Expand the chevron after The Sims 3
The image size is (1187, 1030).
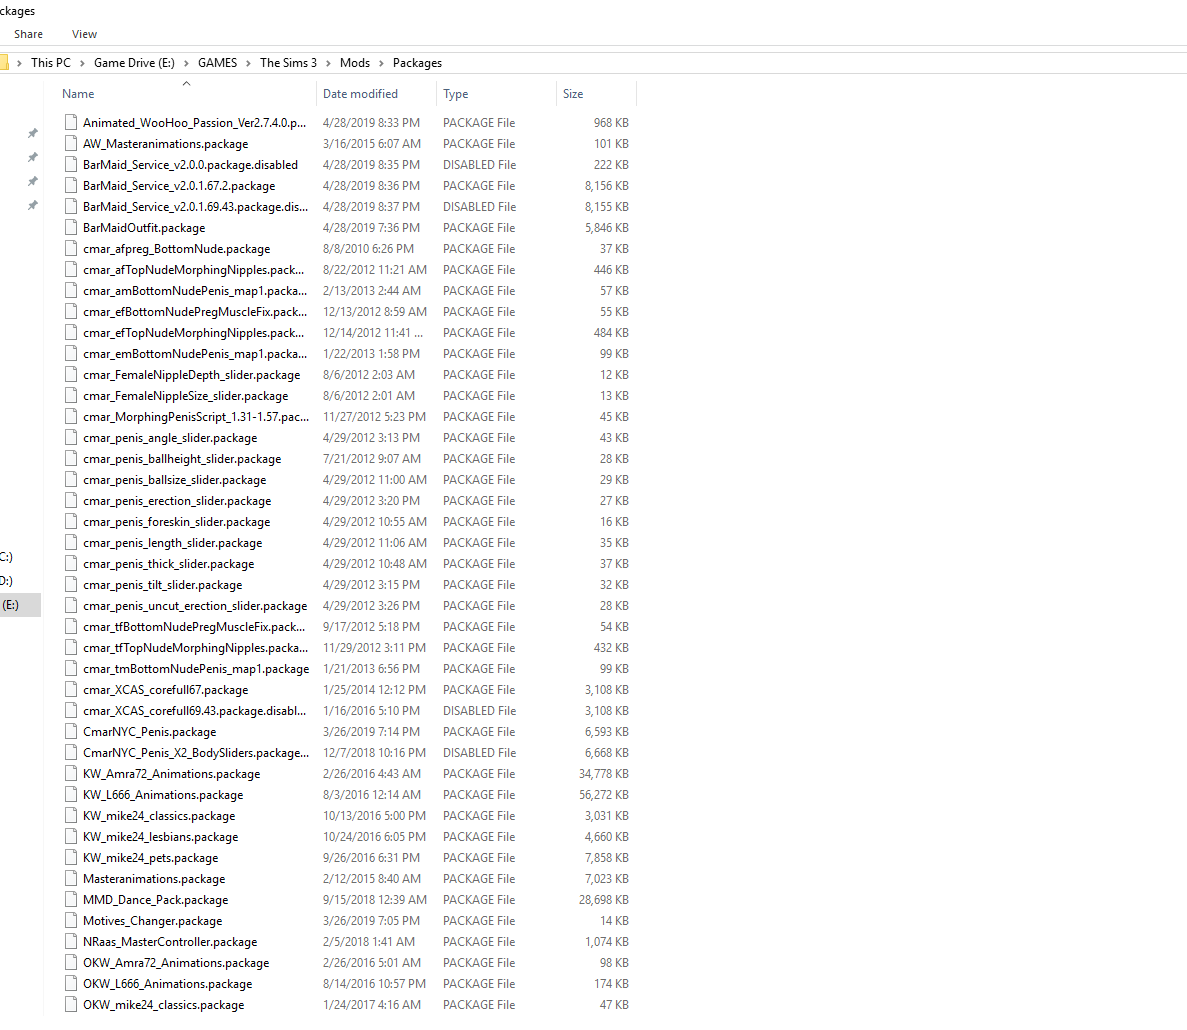point(328,63)
